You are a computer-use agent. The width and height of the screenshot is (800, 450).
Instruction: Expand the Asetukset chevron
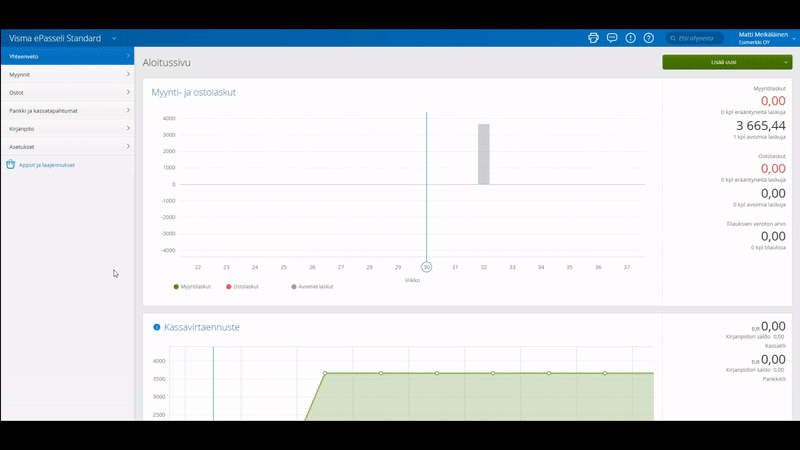(128, 146)
